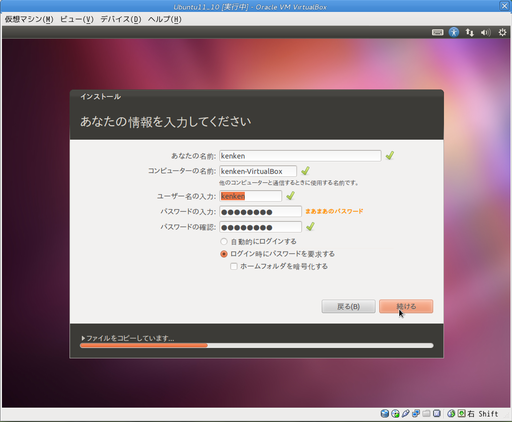
Task: Click the VirtualBox mouse integration status icon
Action: [451, 414]
